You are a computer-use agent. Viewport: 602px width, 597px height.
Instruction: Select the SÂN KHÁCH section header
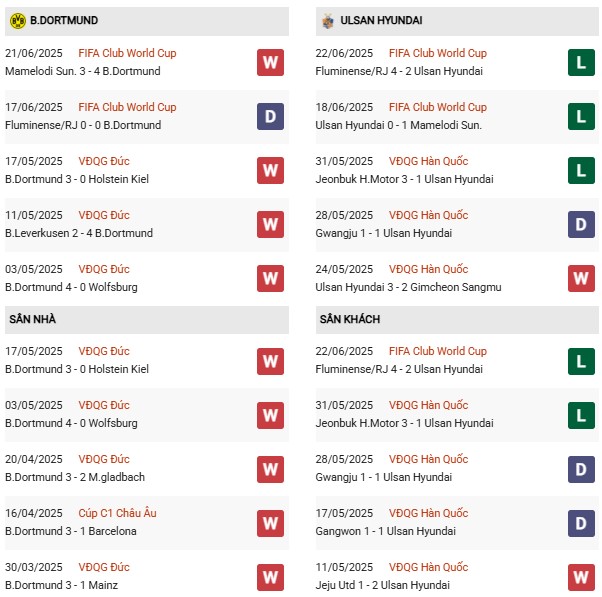pyautogui.click(x=349, y=319)
